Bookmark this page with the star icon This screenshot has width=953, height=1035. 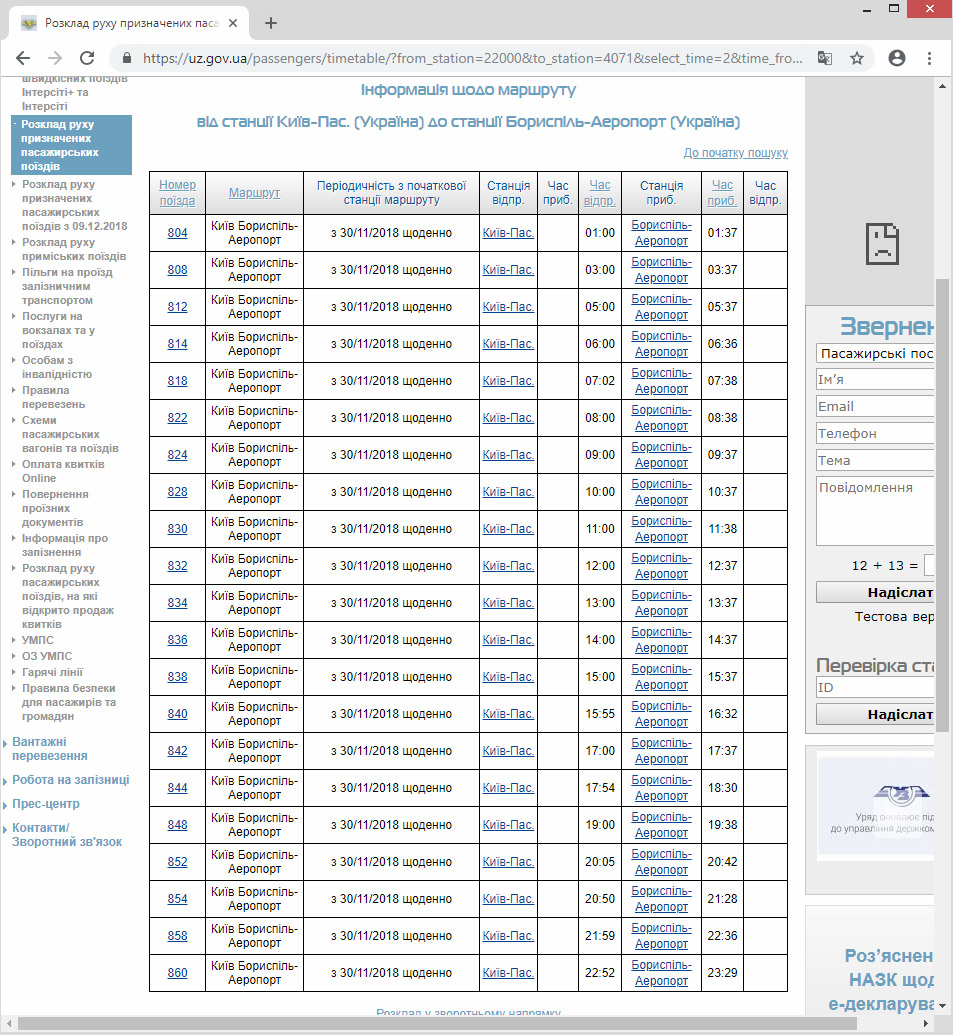[x=857, y=58]
